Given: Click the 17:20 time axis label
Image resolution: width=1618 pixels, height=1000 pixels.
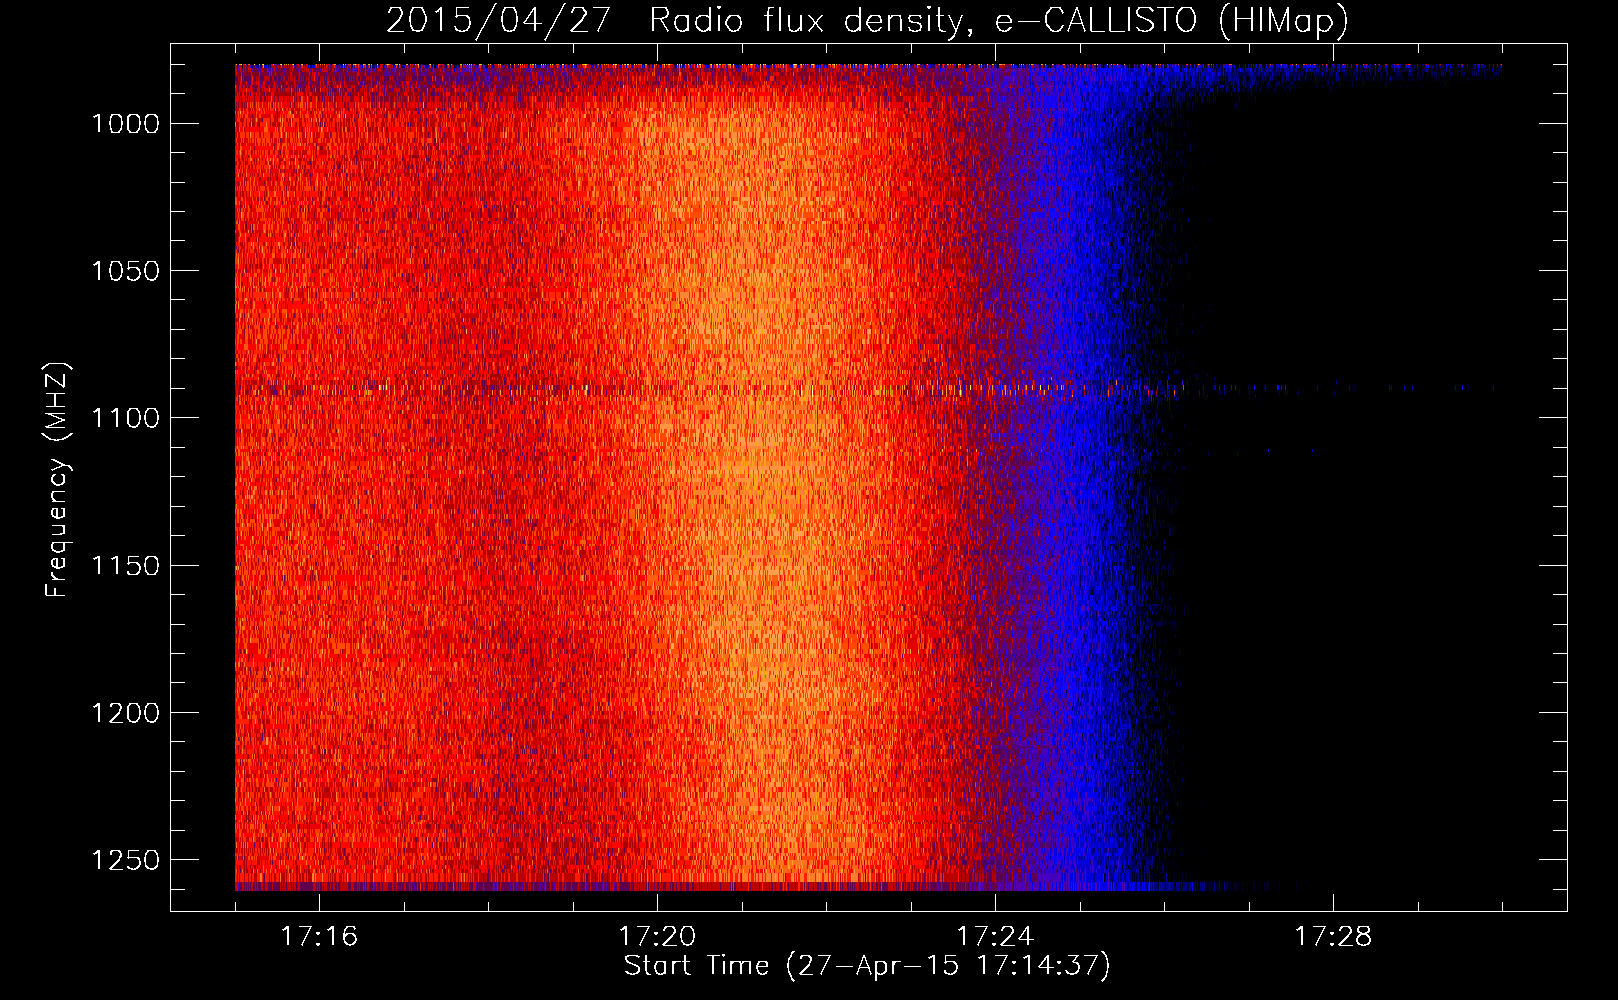Looking at the screenshot, I should [657, 936].
